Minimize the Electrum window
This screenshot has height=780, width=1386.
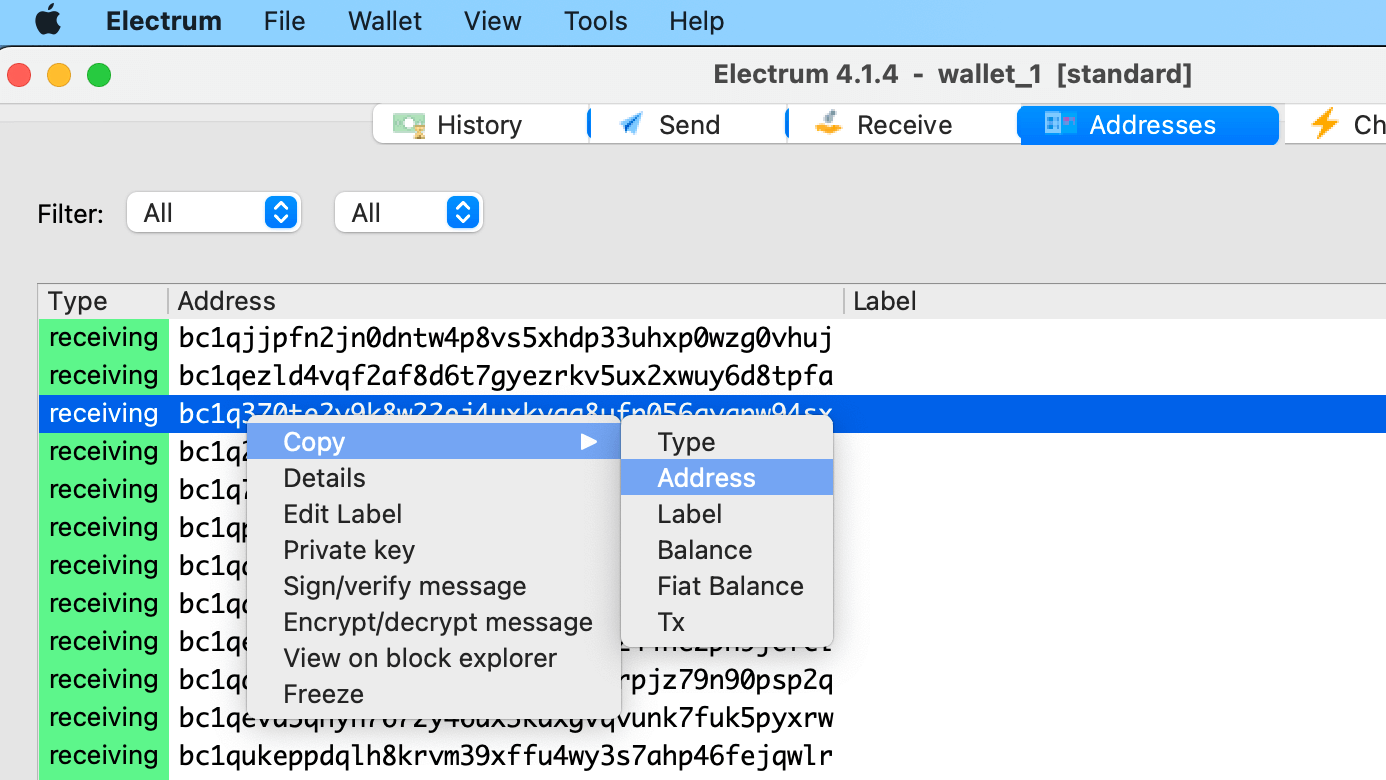point(59,75)
